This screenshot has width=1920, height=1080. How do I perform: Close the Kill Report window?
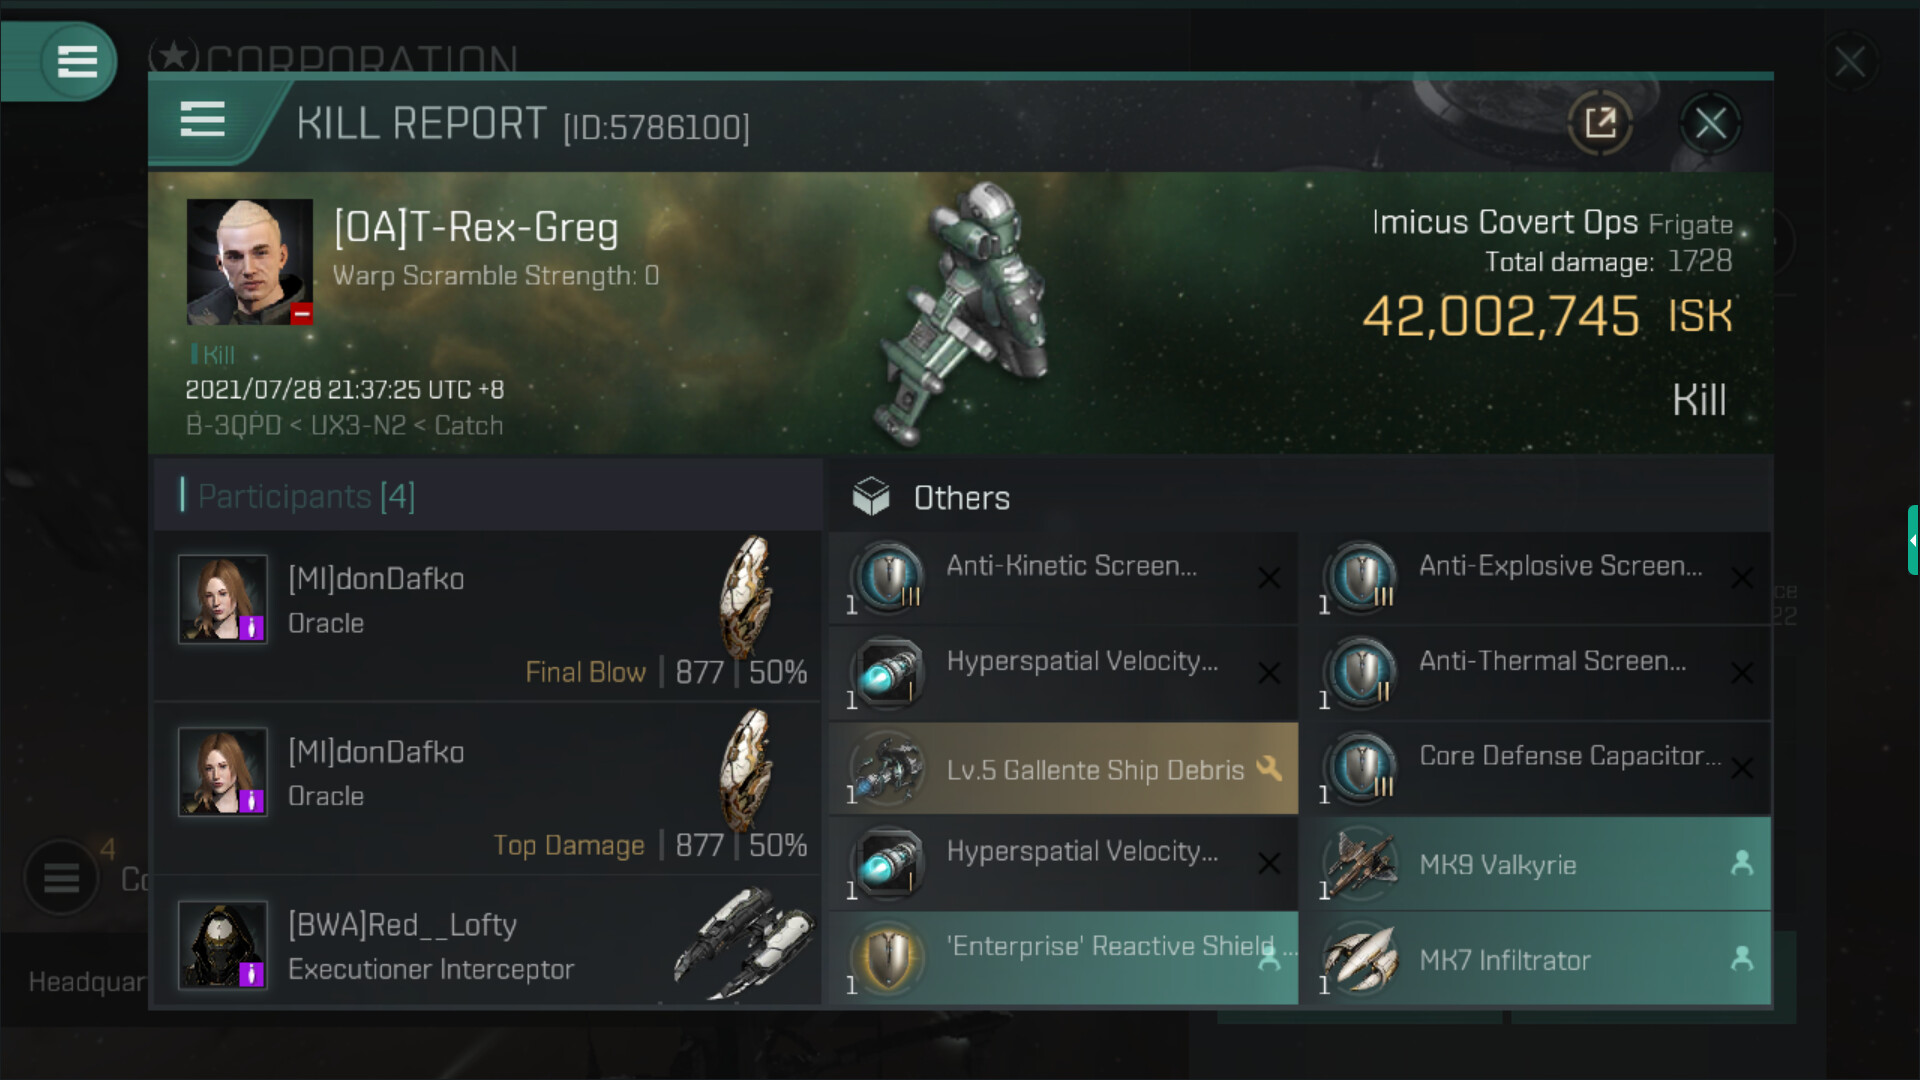pos(1710,123)
